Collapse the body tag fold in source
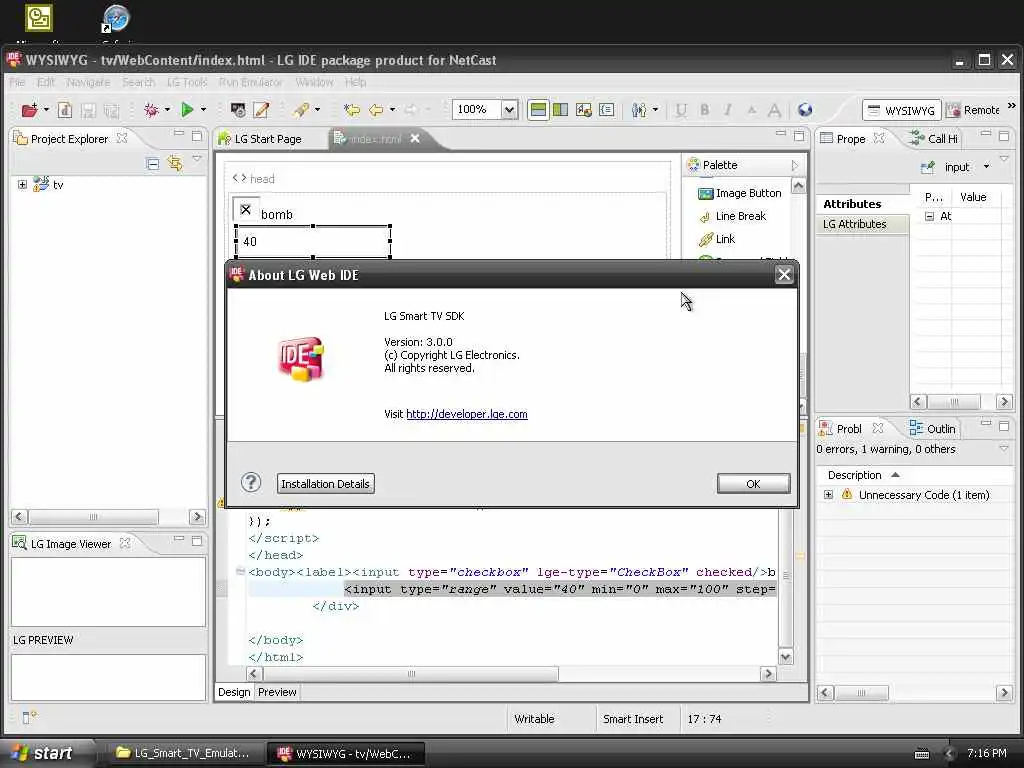1024x768 pixels. [x=240, y=572]
